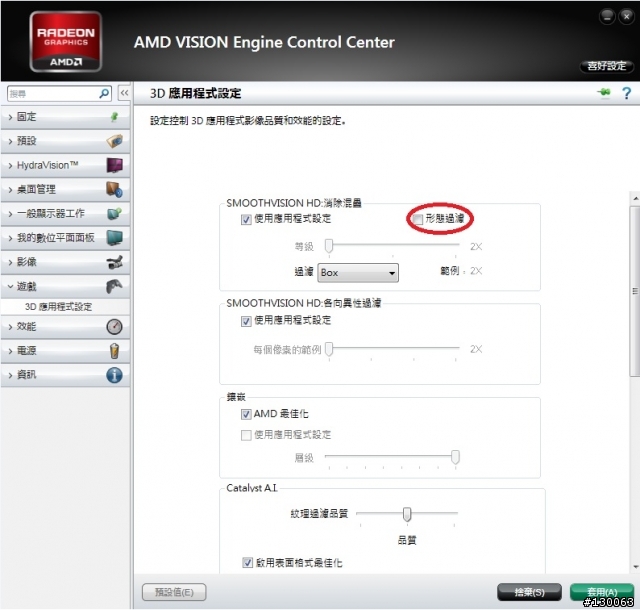Click the display tasks icon beside 一般顯示器工作

[x=114, y=214]
